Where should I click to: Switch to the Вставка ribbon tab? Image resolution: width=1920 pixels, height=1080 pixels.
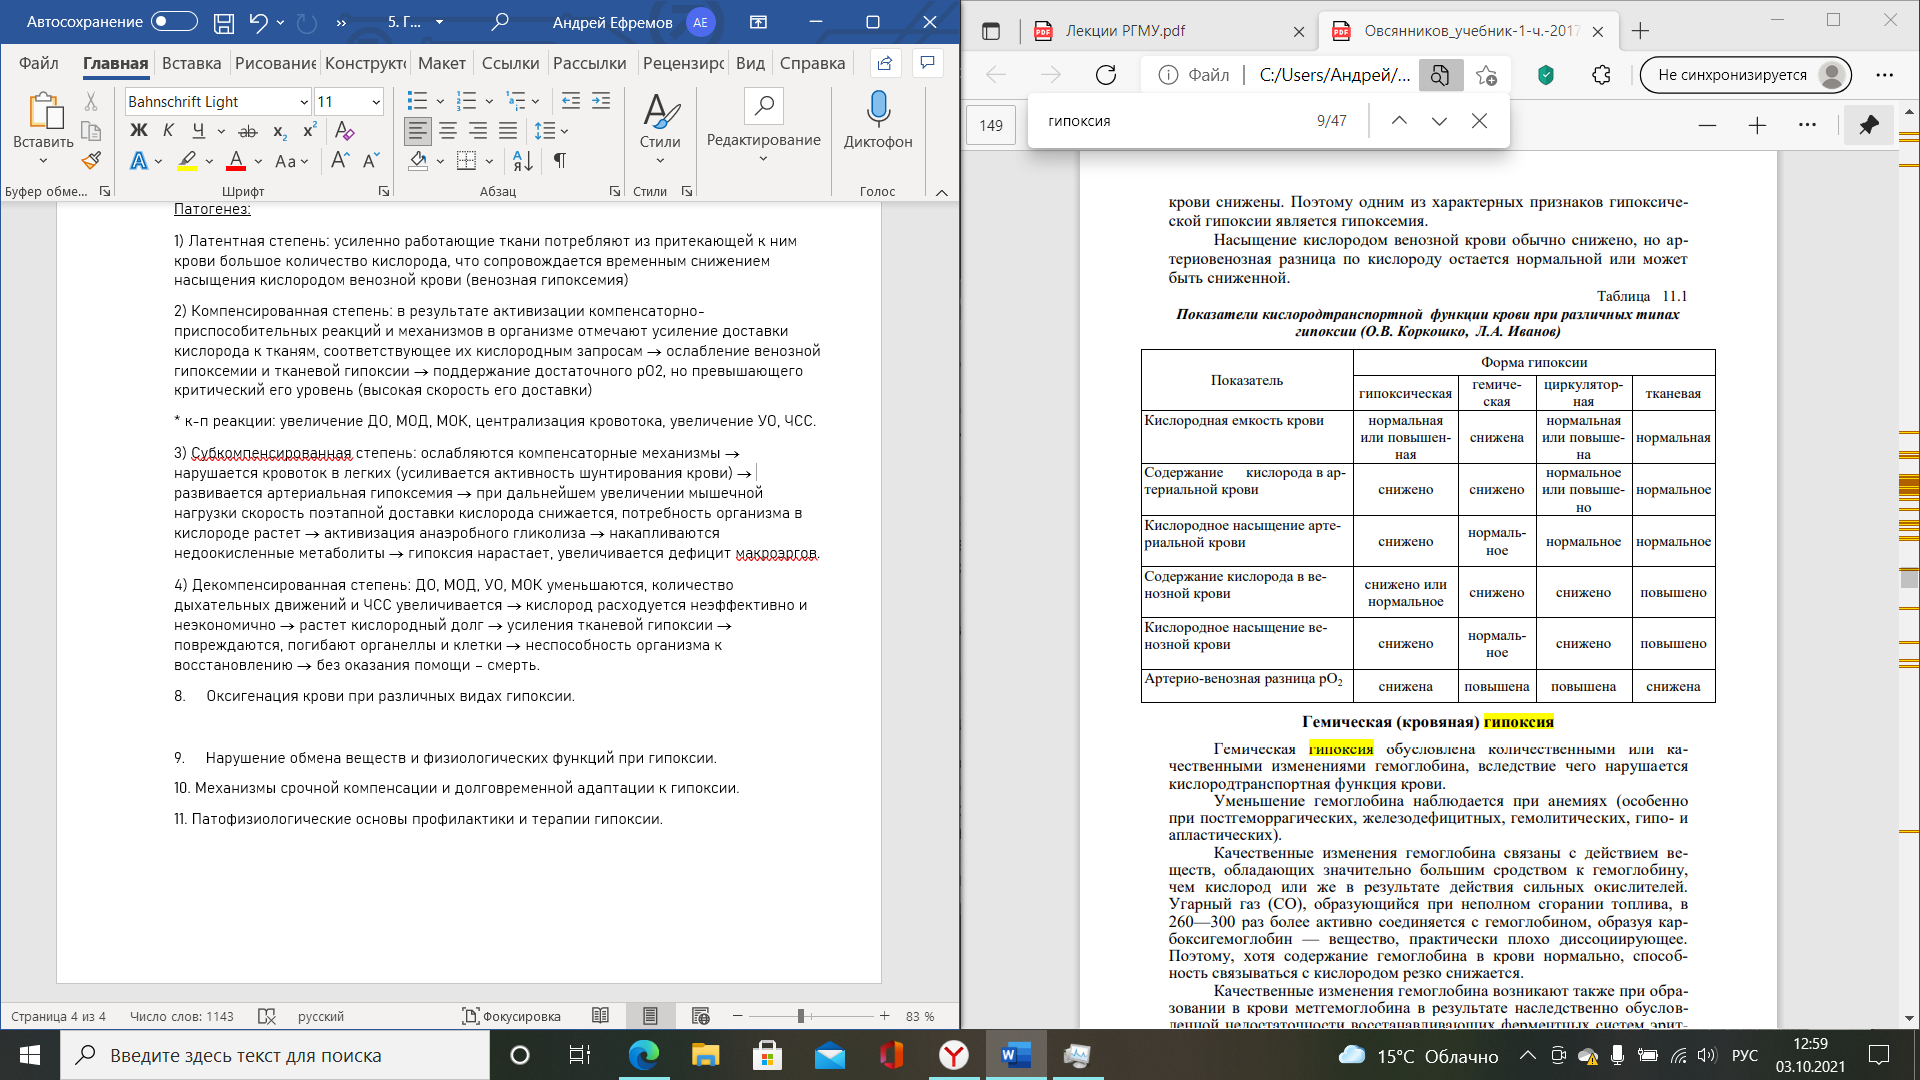(x=191, y=63)
